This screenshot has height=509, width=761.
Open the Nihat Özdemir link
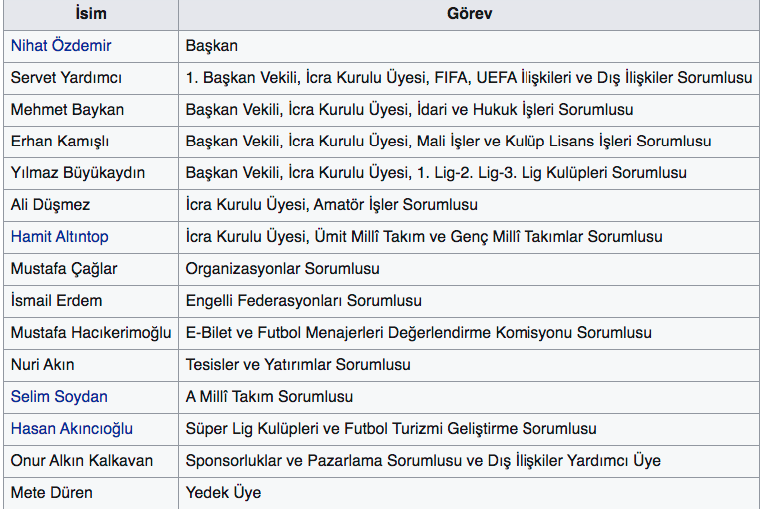[x=61, y=46]
